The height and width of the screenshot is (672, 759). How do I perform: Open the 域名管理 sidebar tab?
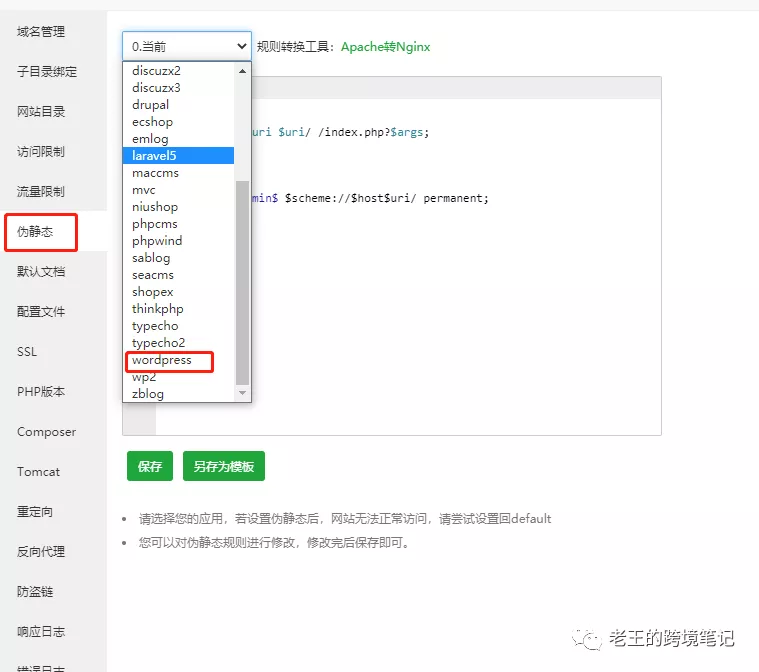pyautogui.click(x=41, y=32)
